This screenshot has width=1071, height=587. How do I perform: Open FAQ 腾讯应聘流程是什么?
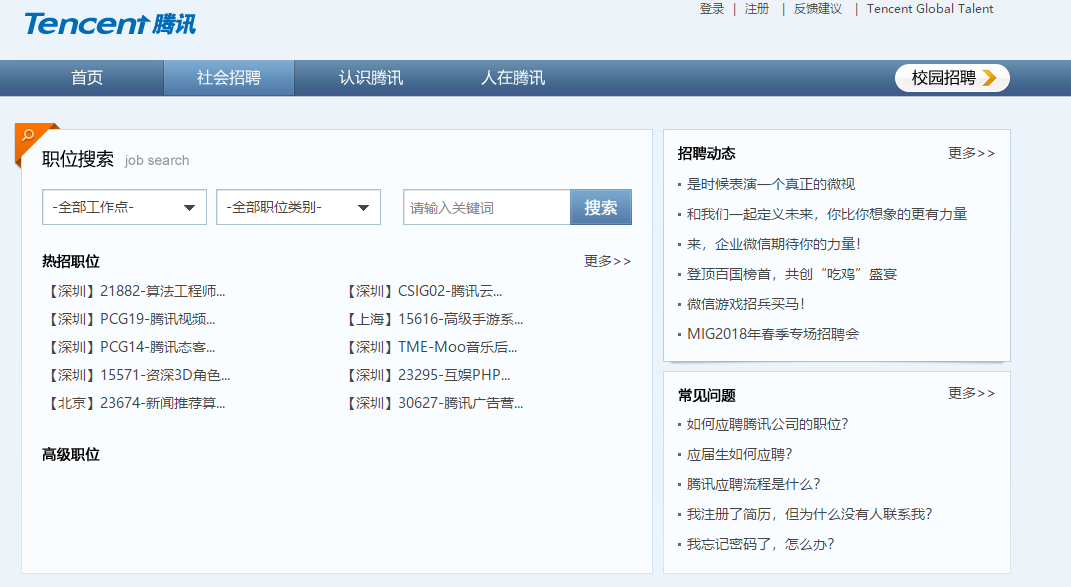[x=753, y=484]
